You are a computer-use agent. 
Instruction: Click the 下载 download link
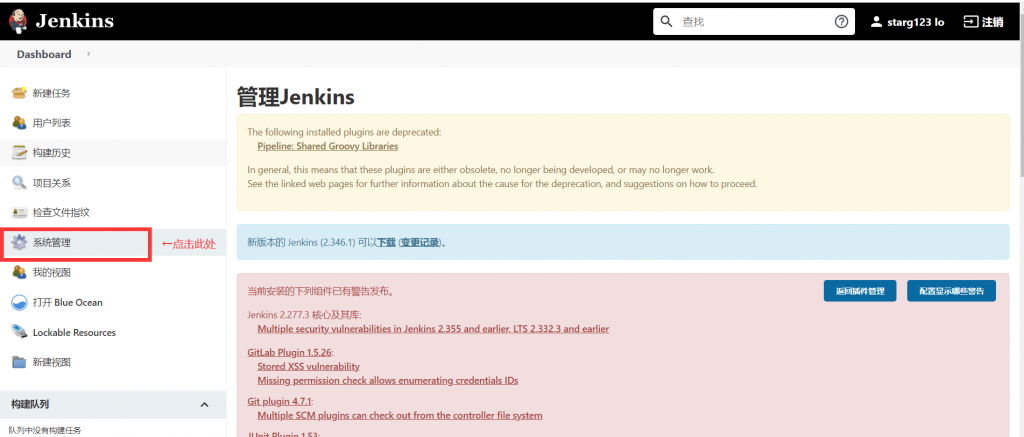point(386,242)
